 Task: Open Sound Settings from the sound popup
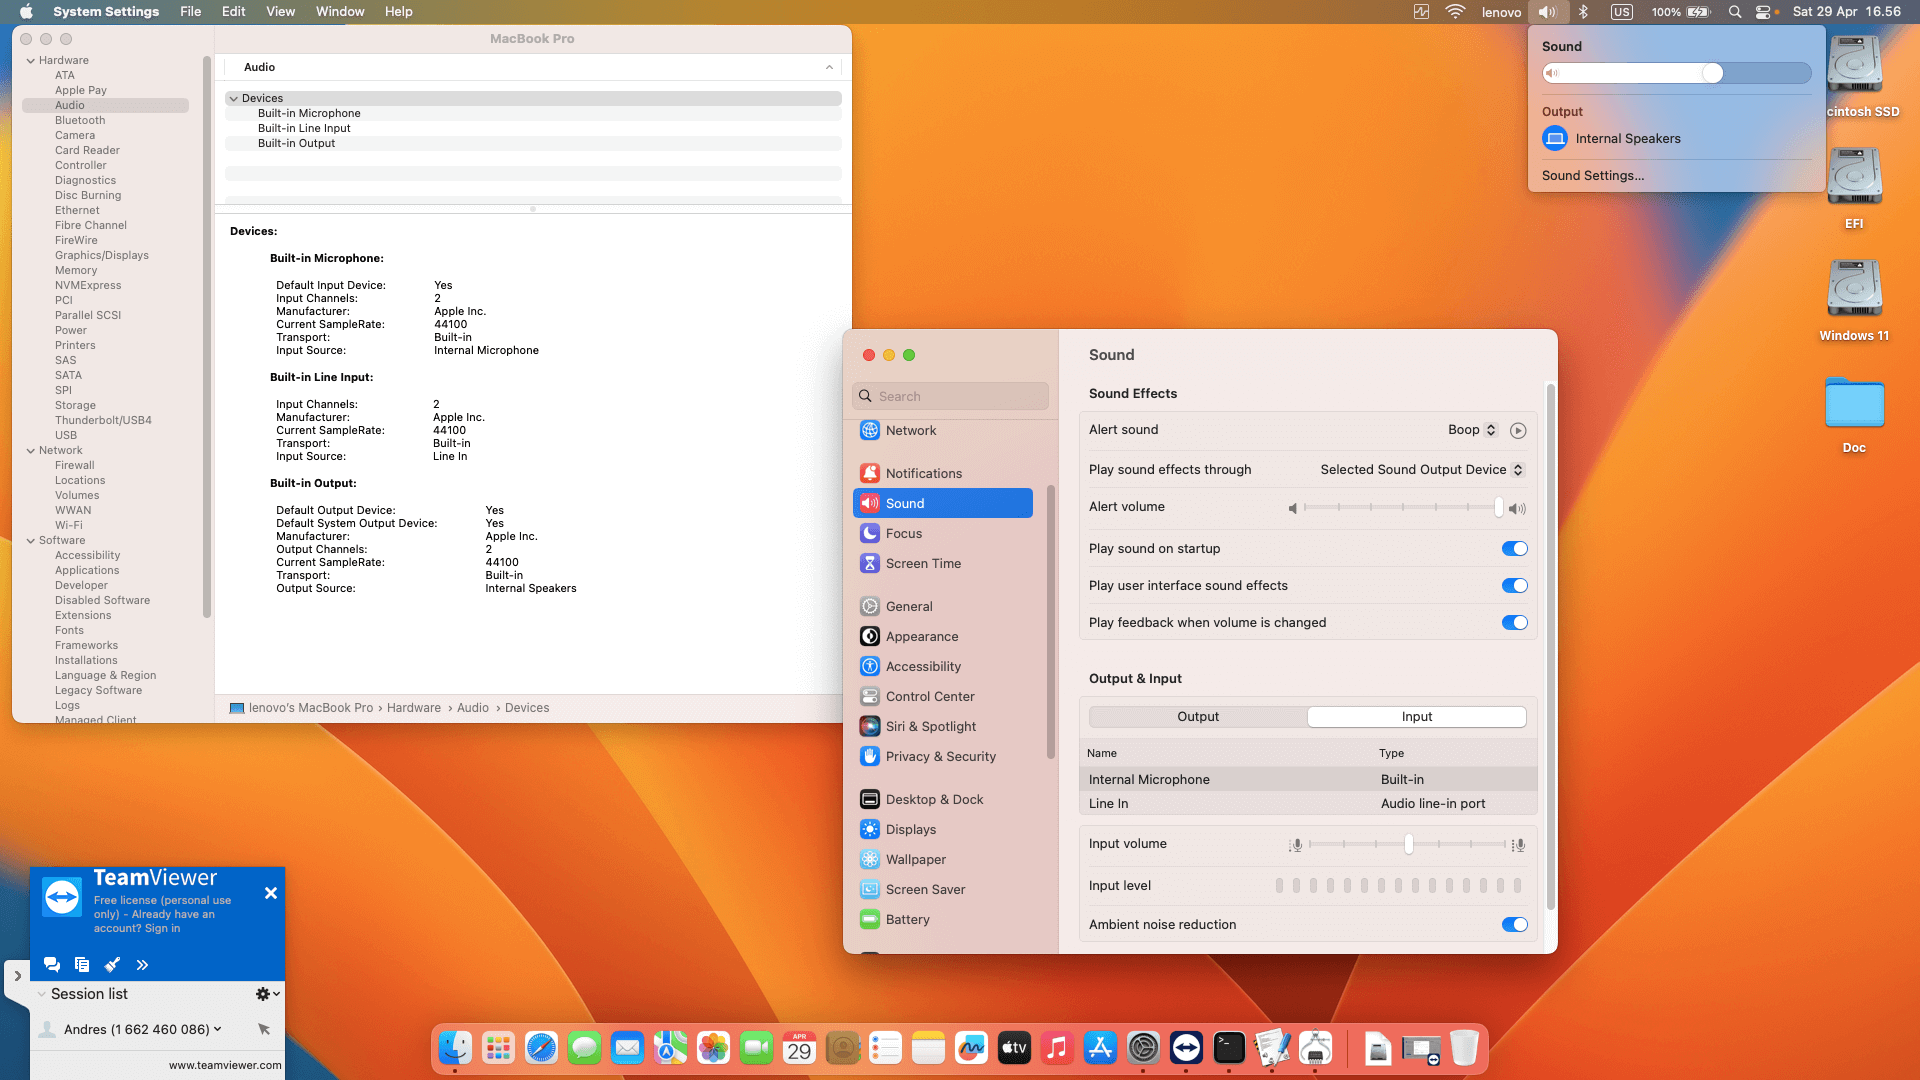1593,176
